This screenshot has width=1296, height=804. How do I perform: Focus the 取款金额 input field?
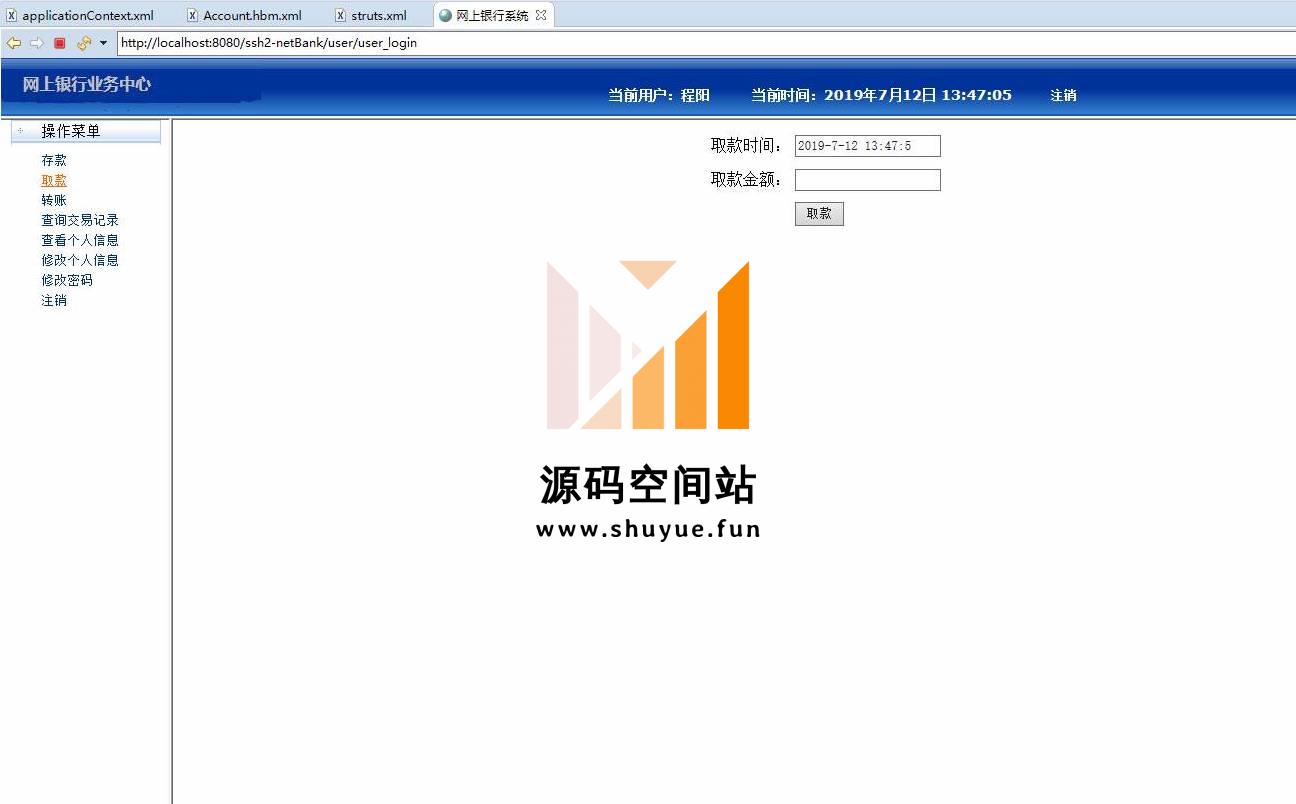tap(867, 180)
